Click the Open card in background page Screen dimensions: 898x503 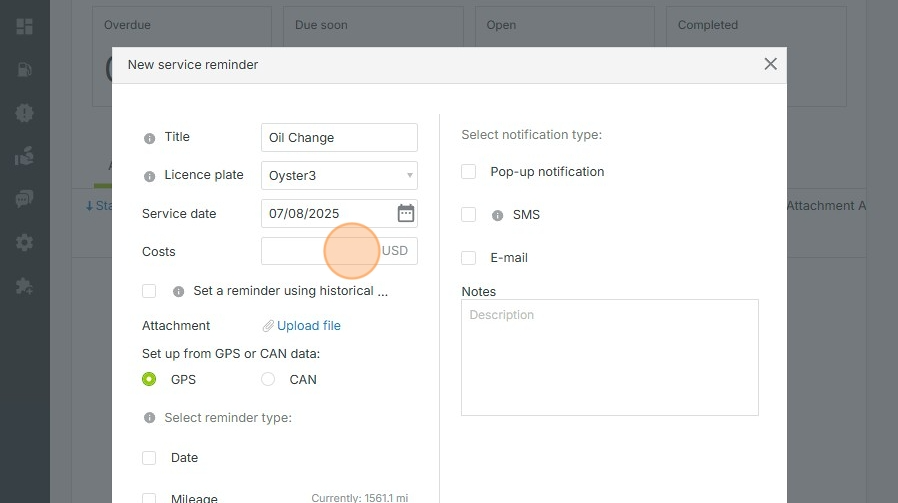pyautogui.click(x=565, y=26)
